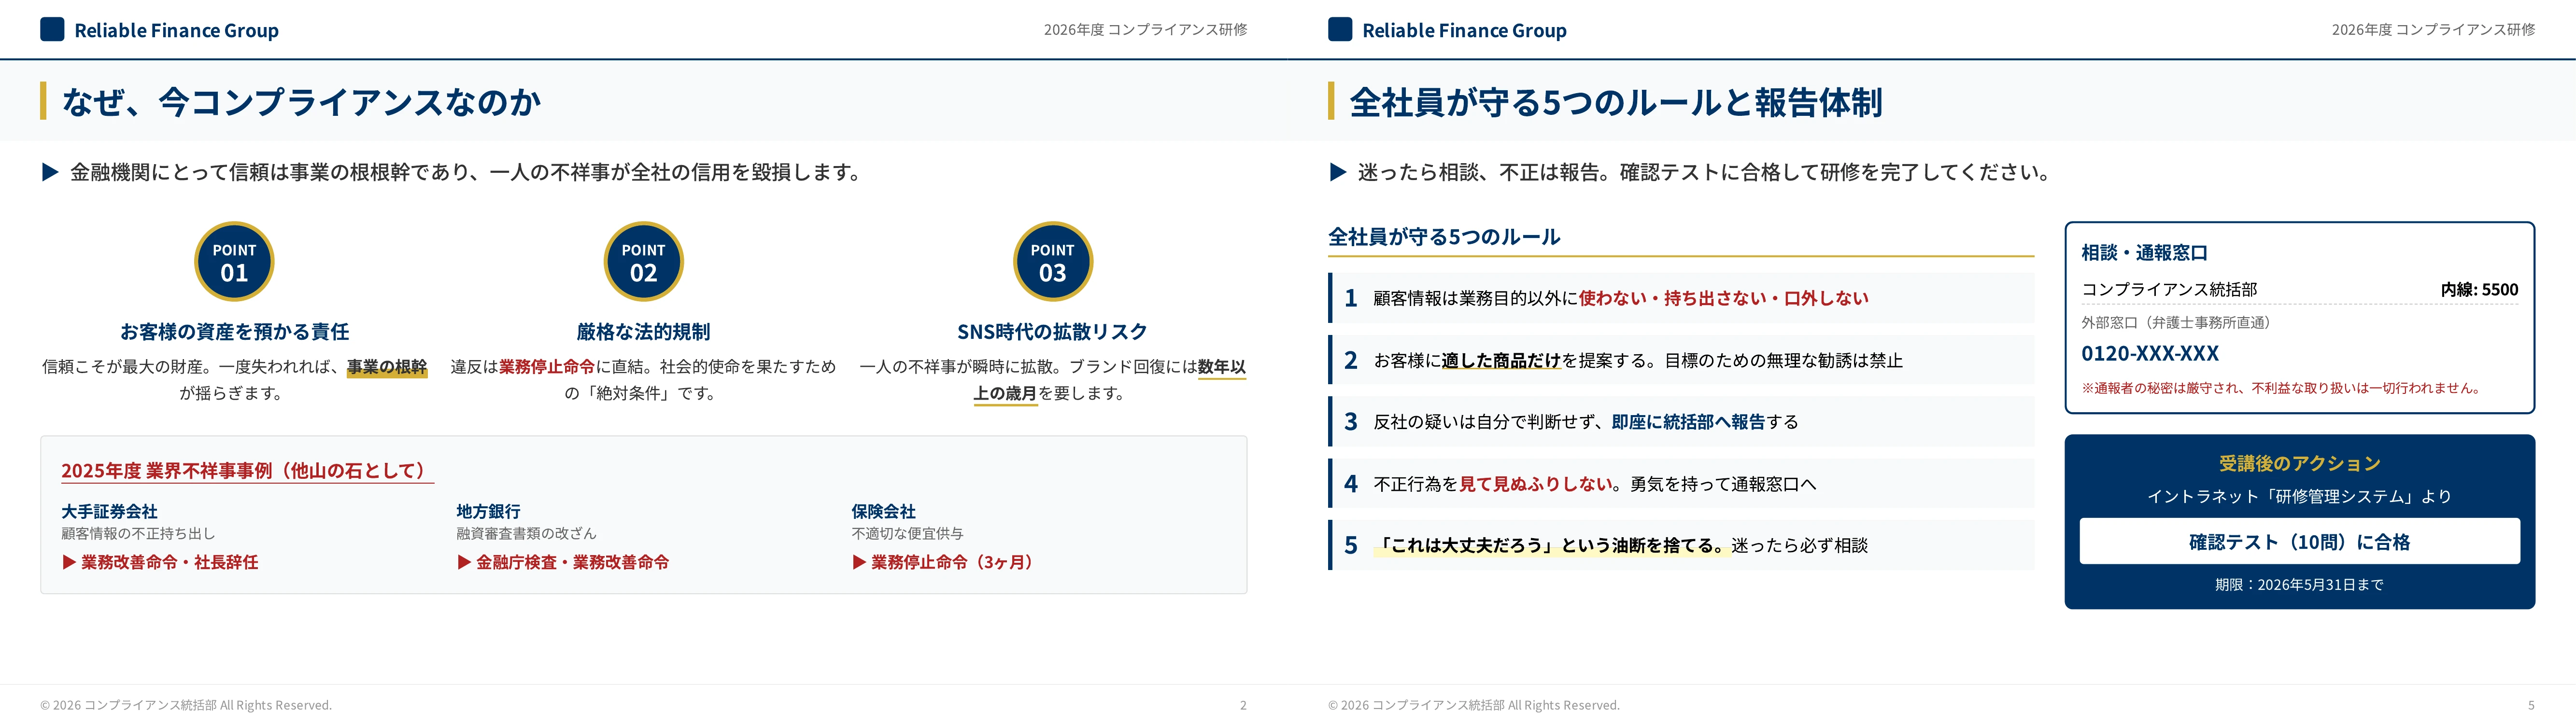Click the outcome 金融庁検査・業務改善命令
Image resolution: width=2576 pixels, height=724 pixels.
tap(572, 562)
